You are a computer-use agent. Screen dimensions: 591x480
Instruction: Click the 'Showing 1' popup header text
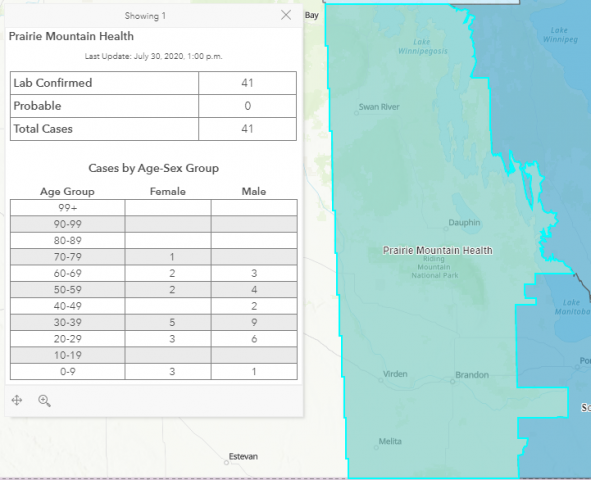click(x=145, y=16)
